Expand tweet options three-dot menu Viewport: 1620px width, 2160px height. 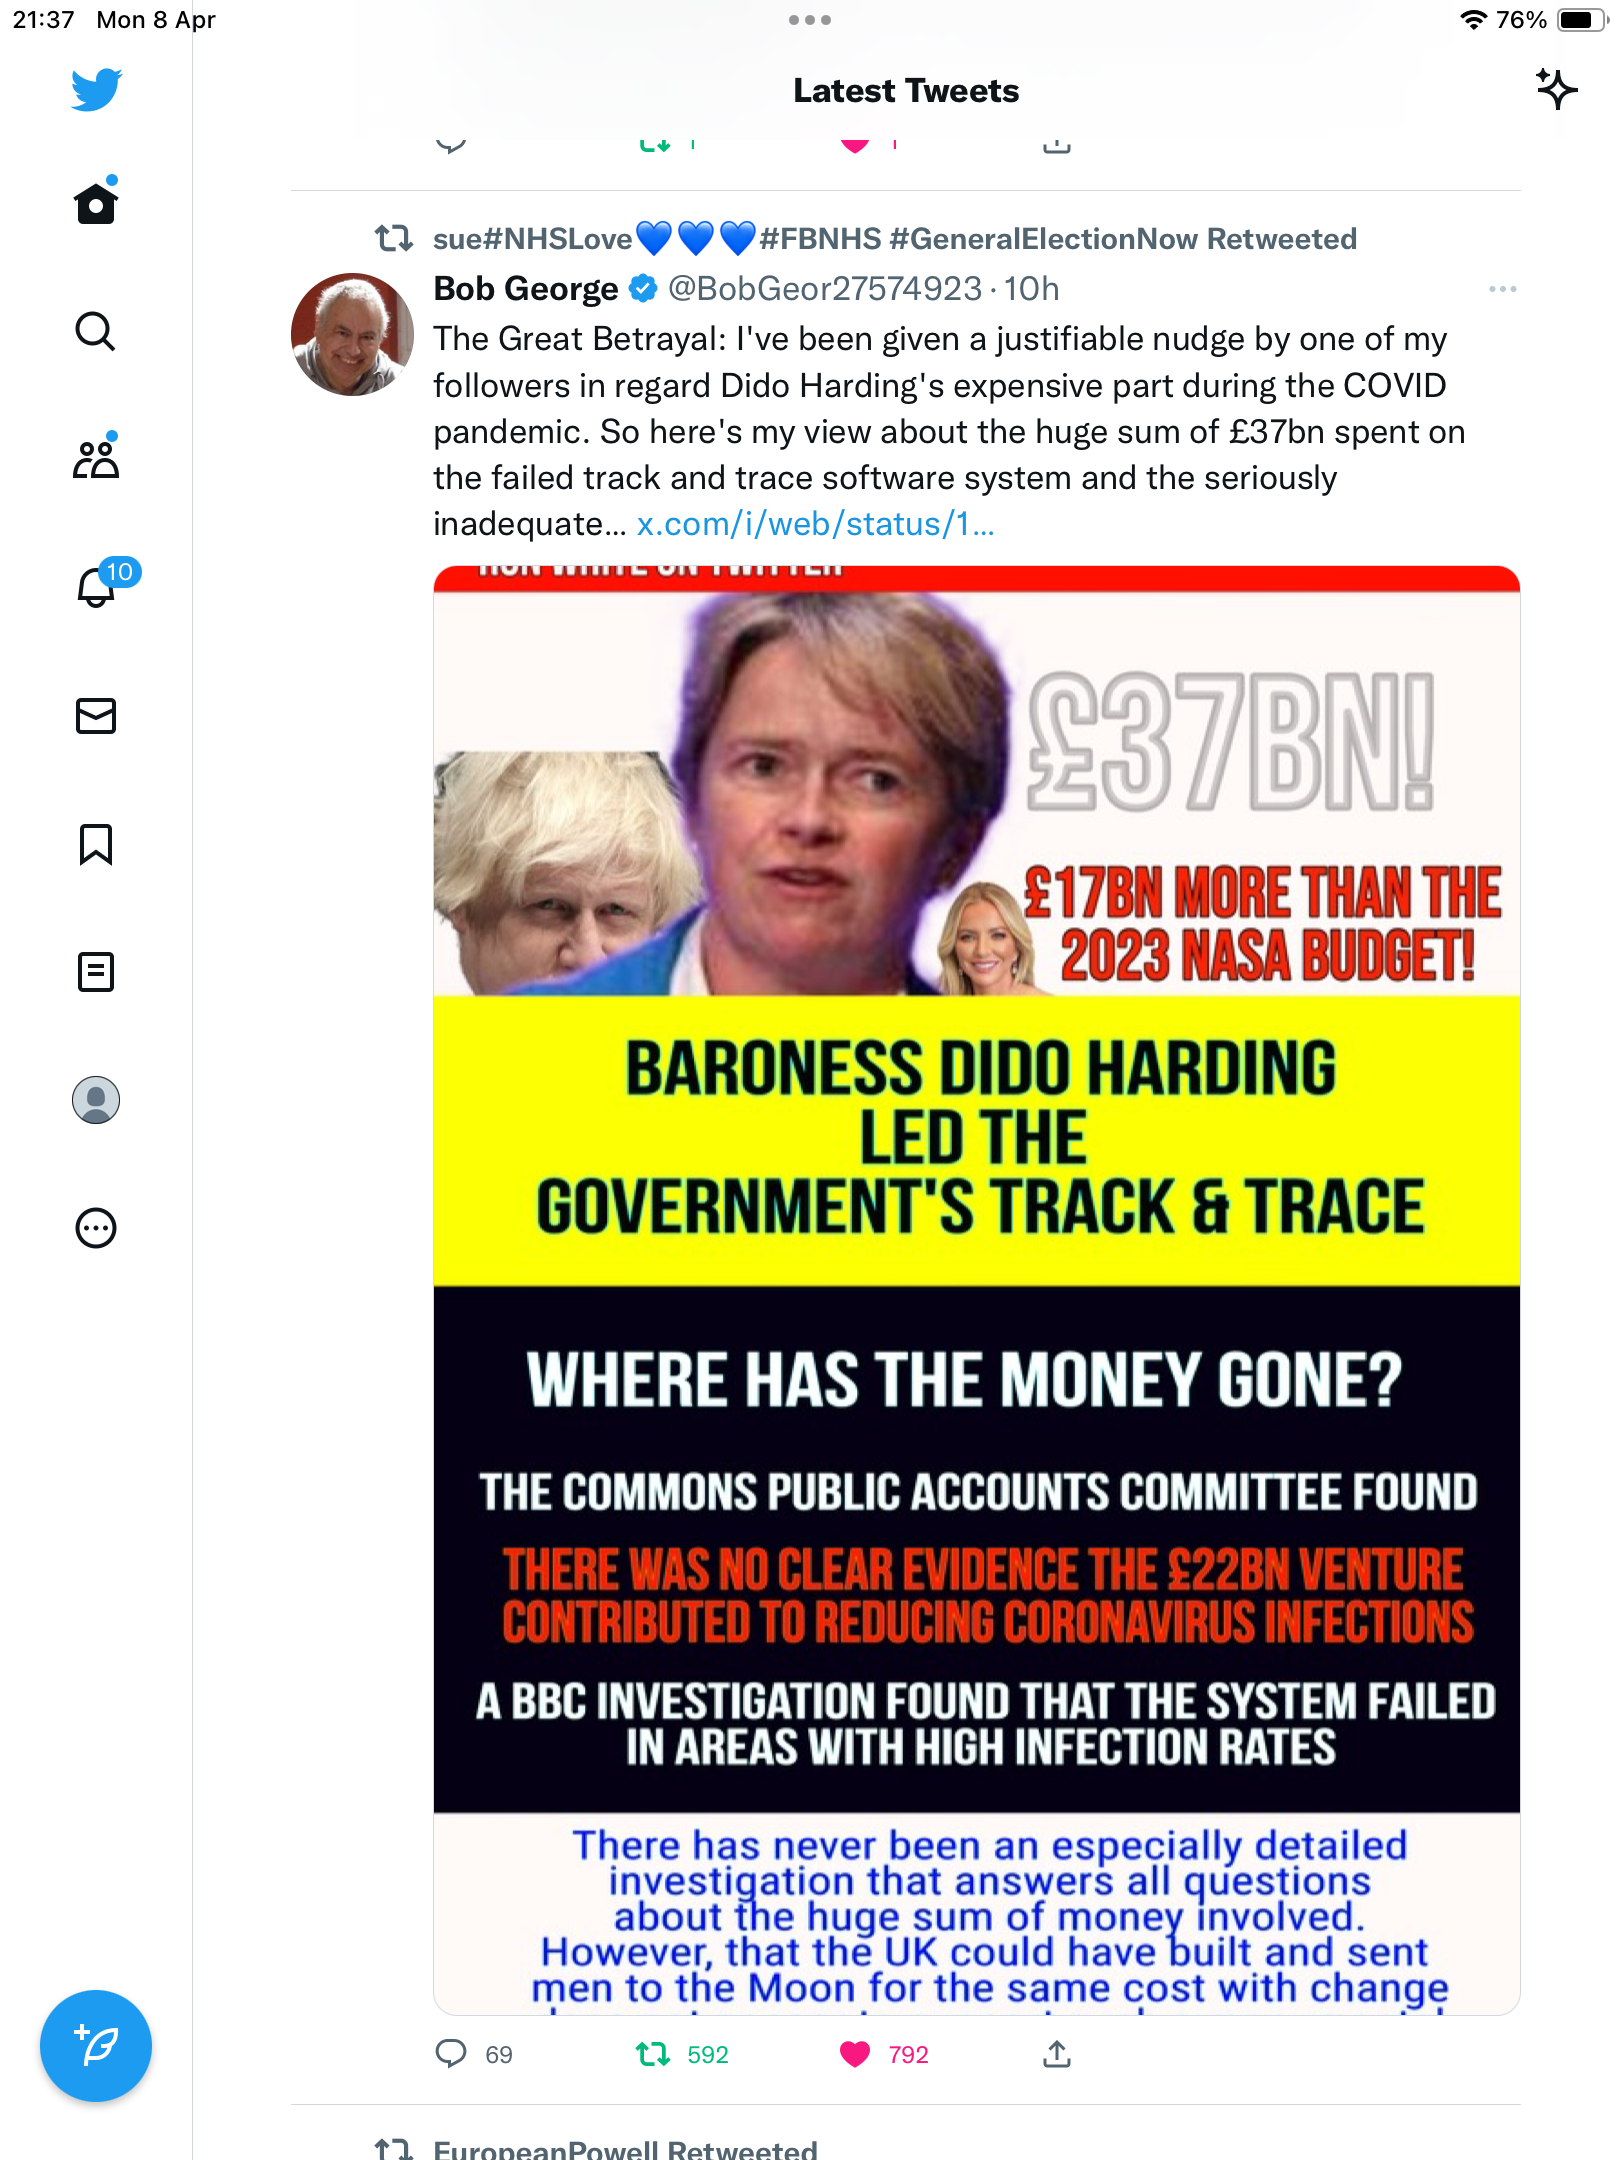tap(1502, 289)
